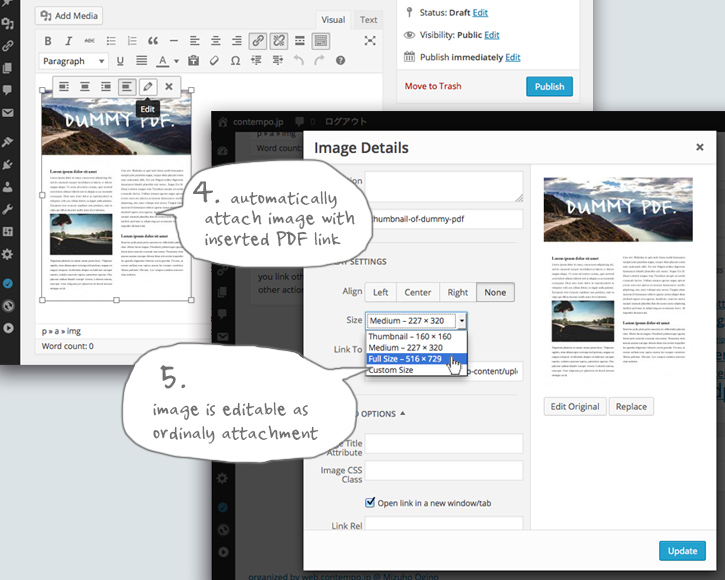Edit the Publish immediately schedule

(512, 57)
